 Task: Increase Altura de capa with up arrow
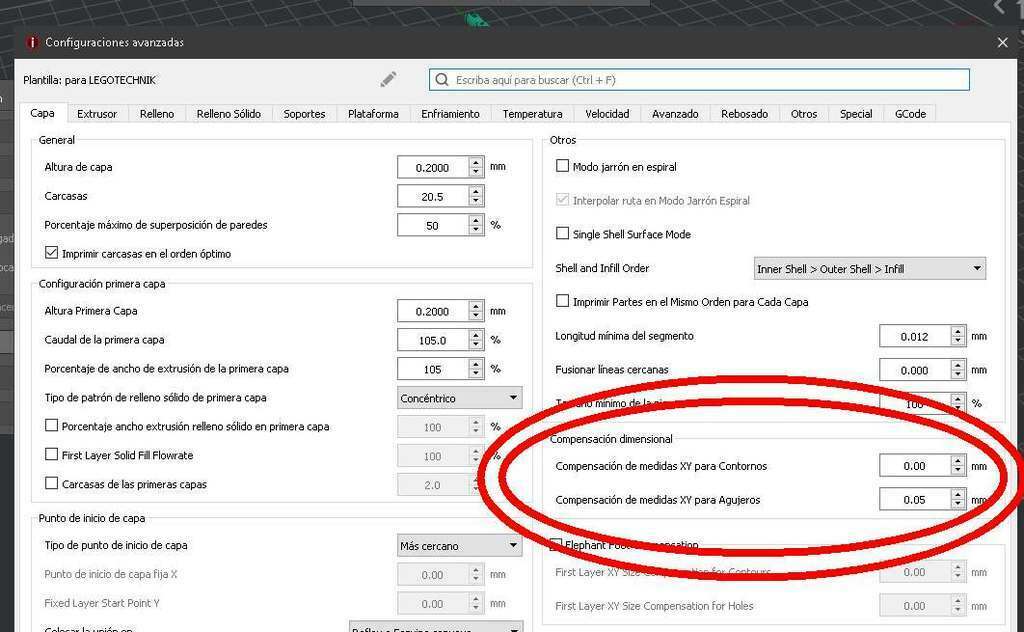click(x=476, y=162)
